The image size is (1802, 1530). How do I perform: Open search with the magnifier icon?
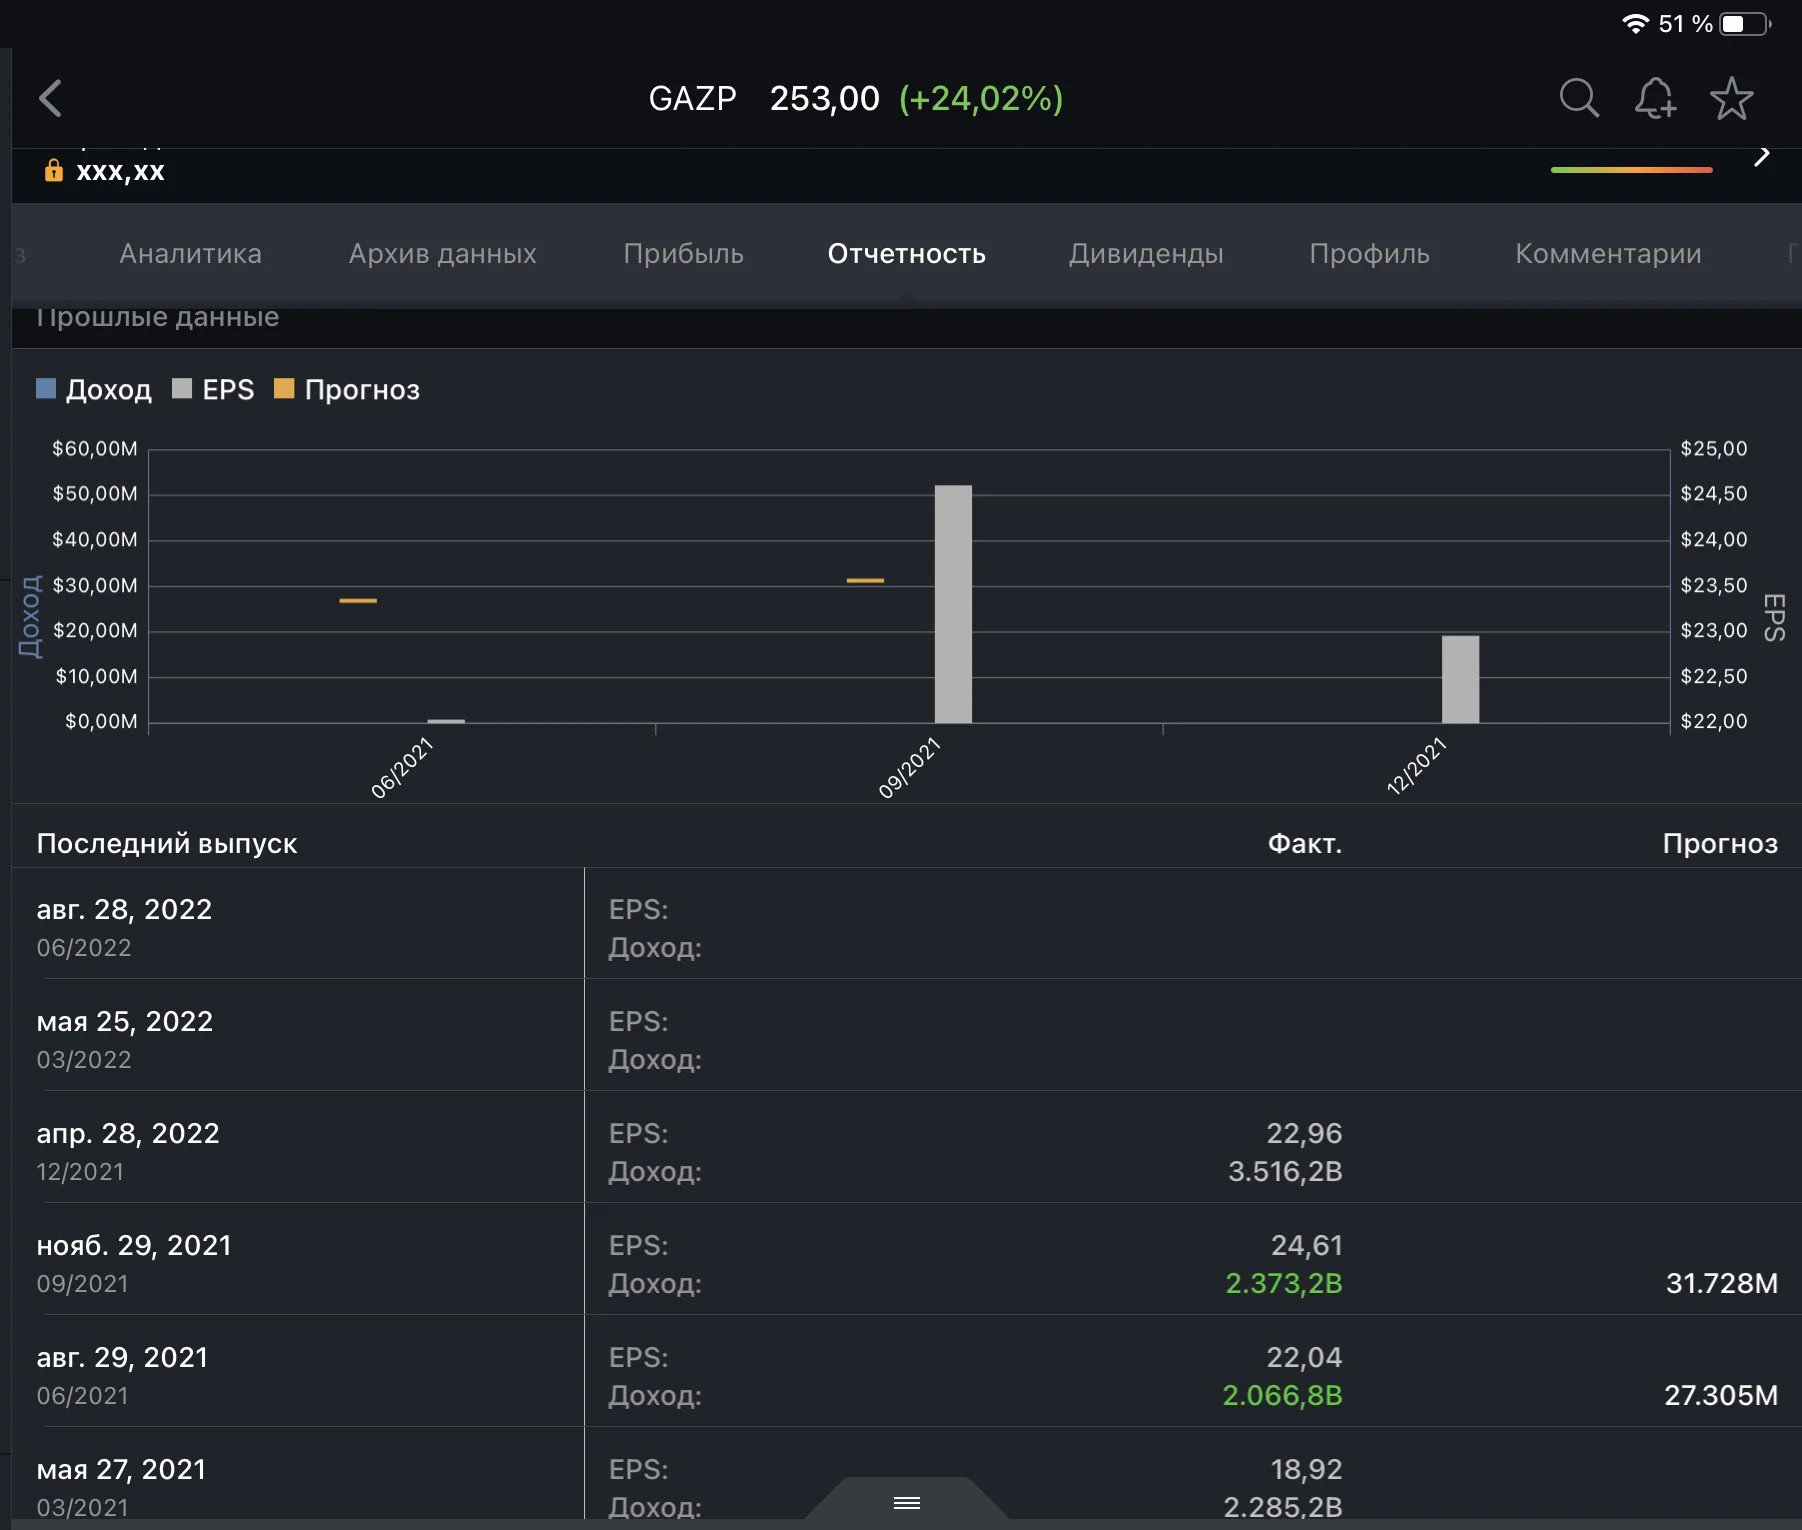[x=1579, y=98]
